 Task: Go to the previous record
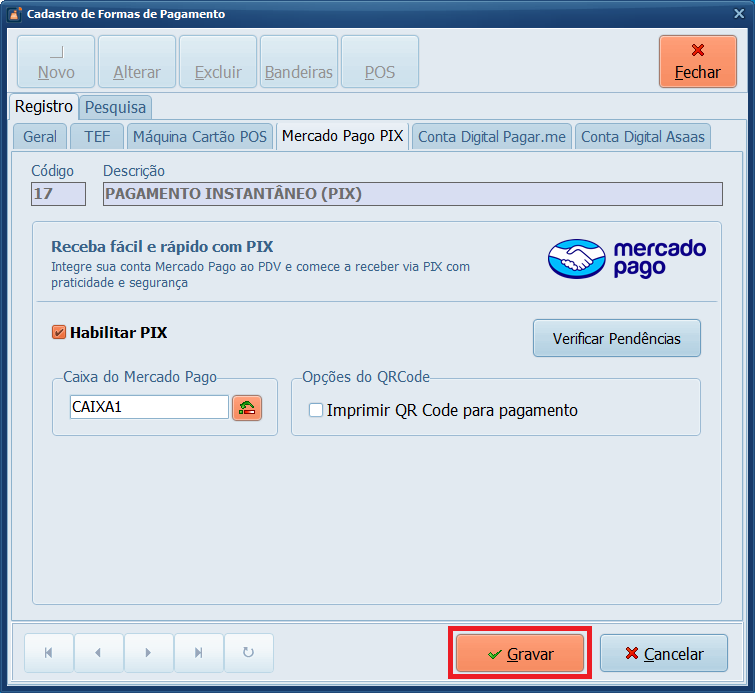click(x=97, y=653)
